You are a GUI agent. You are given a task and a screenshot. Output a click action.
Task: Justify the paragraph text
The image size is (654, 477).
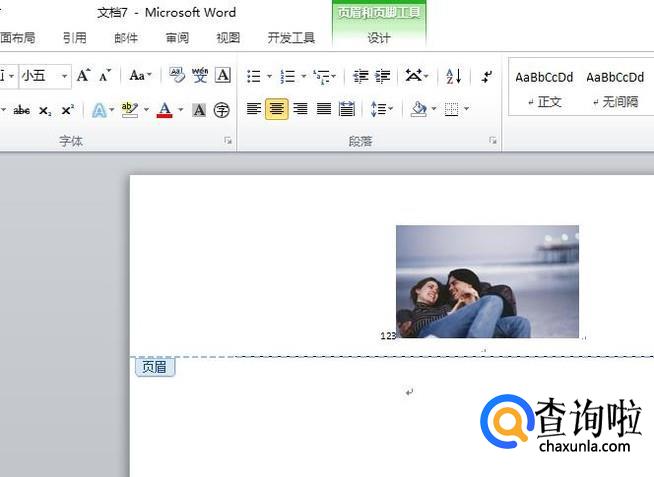point(324,109)
